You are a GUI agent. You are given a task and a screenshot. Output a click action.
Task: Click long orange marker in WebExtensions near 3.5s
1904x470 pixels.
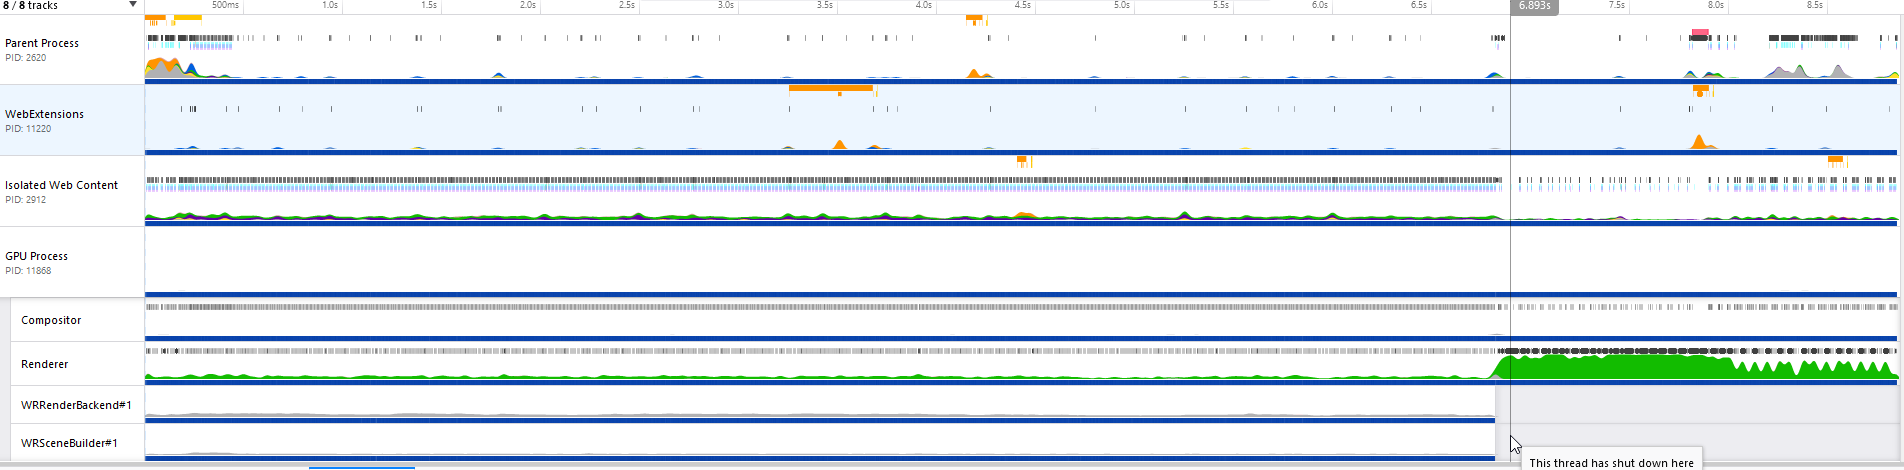coord(830,88)
